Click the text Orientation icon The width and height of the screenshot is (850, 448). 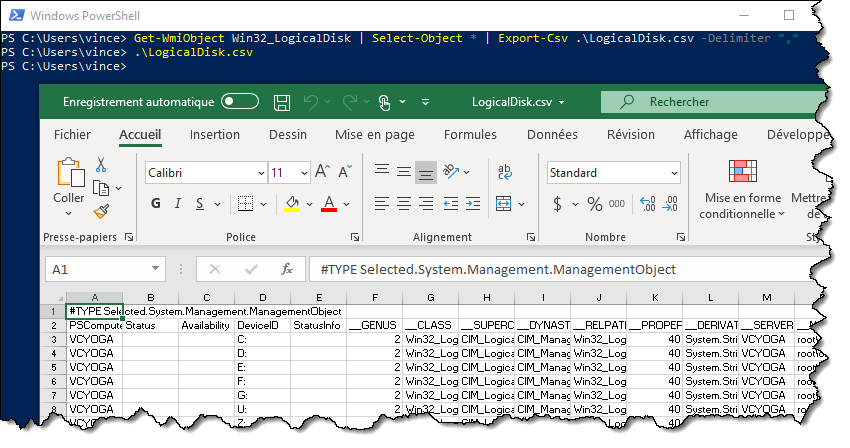(451, 171)
